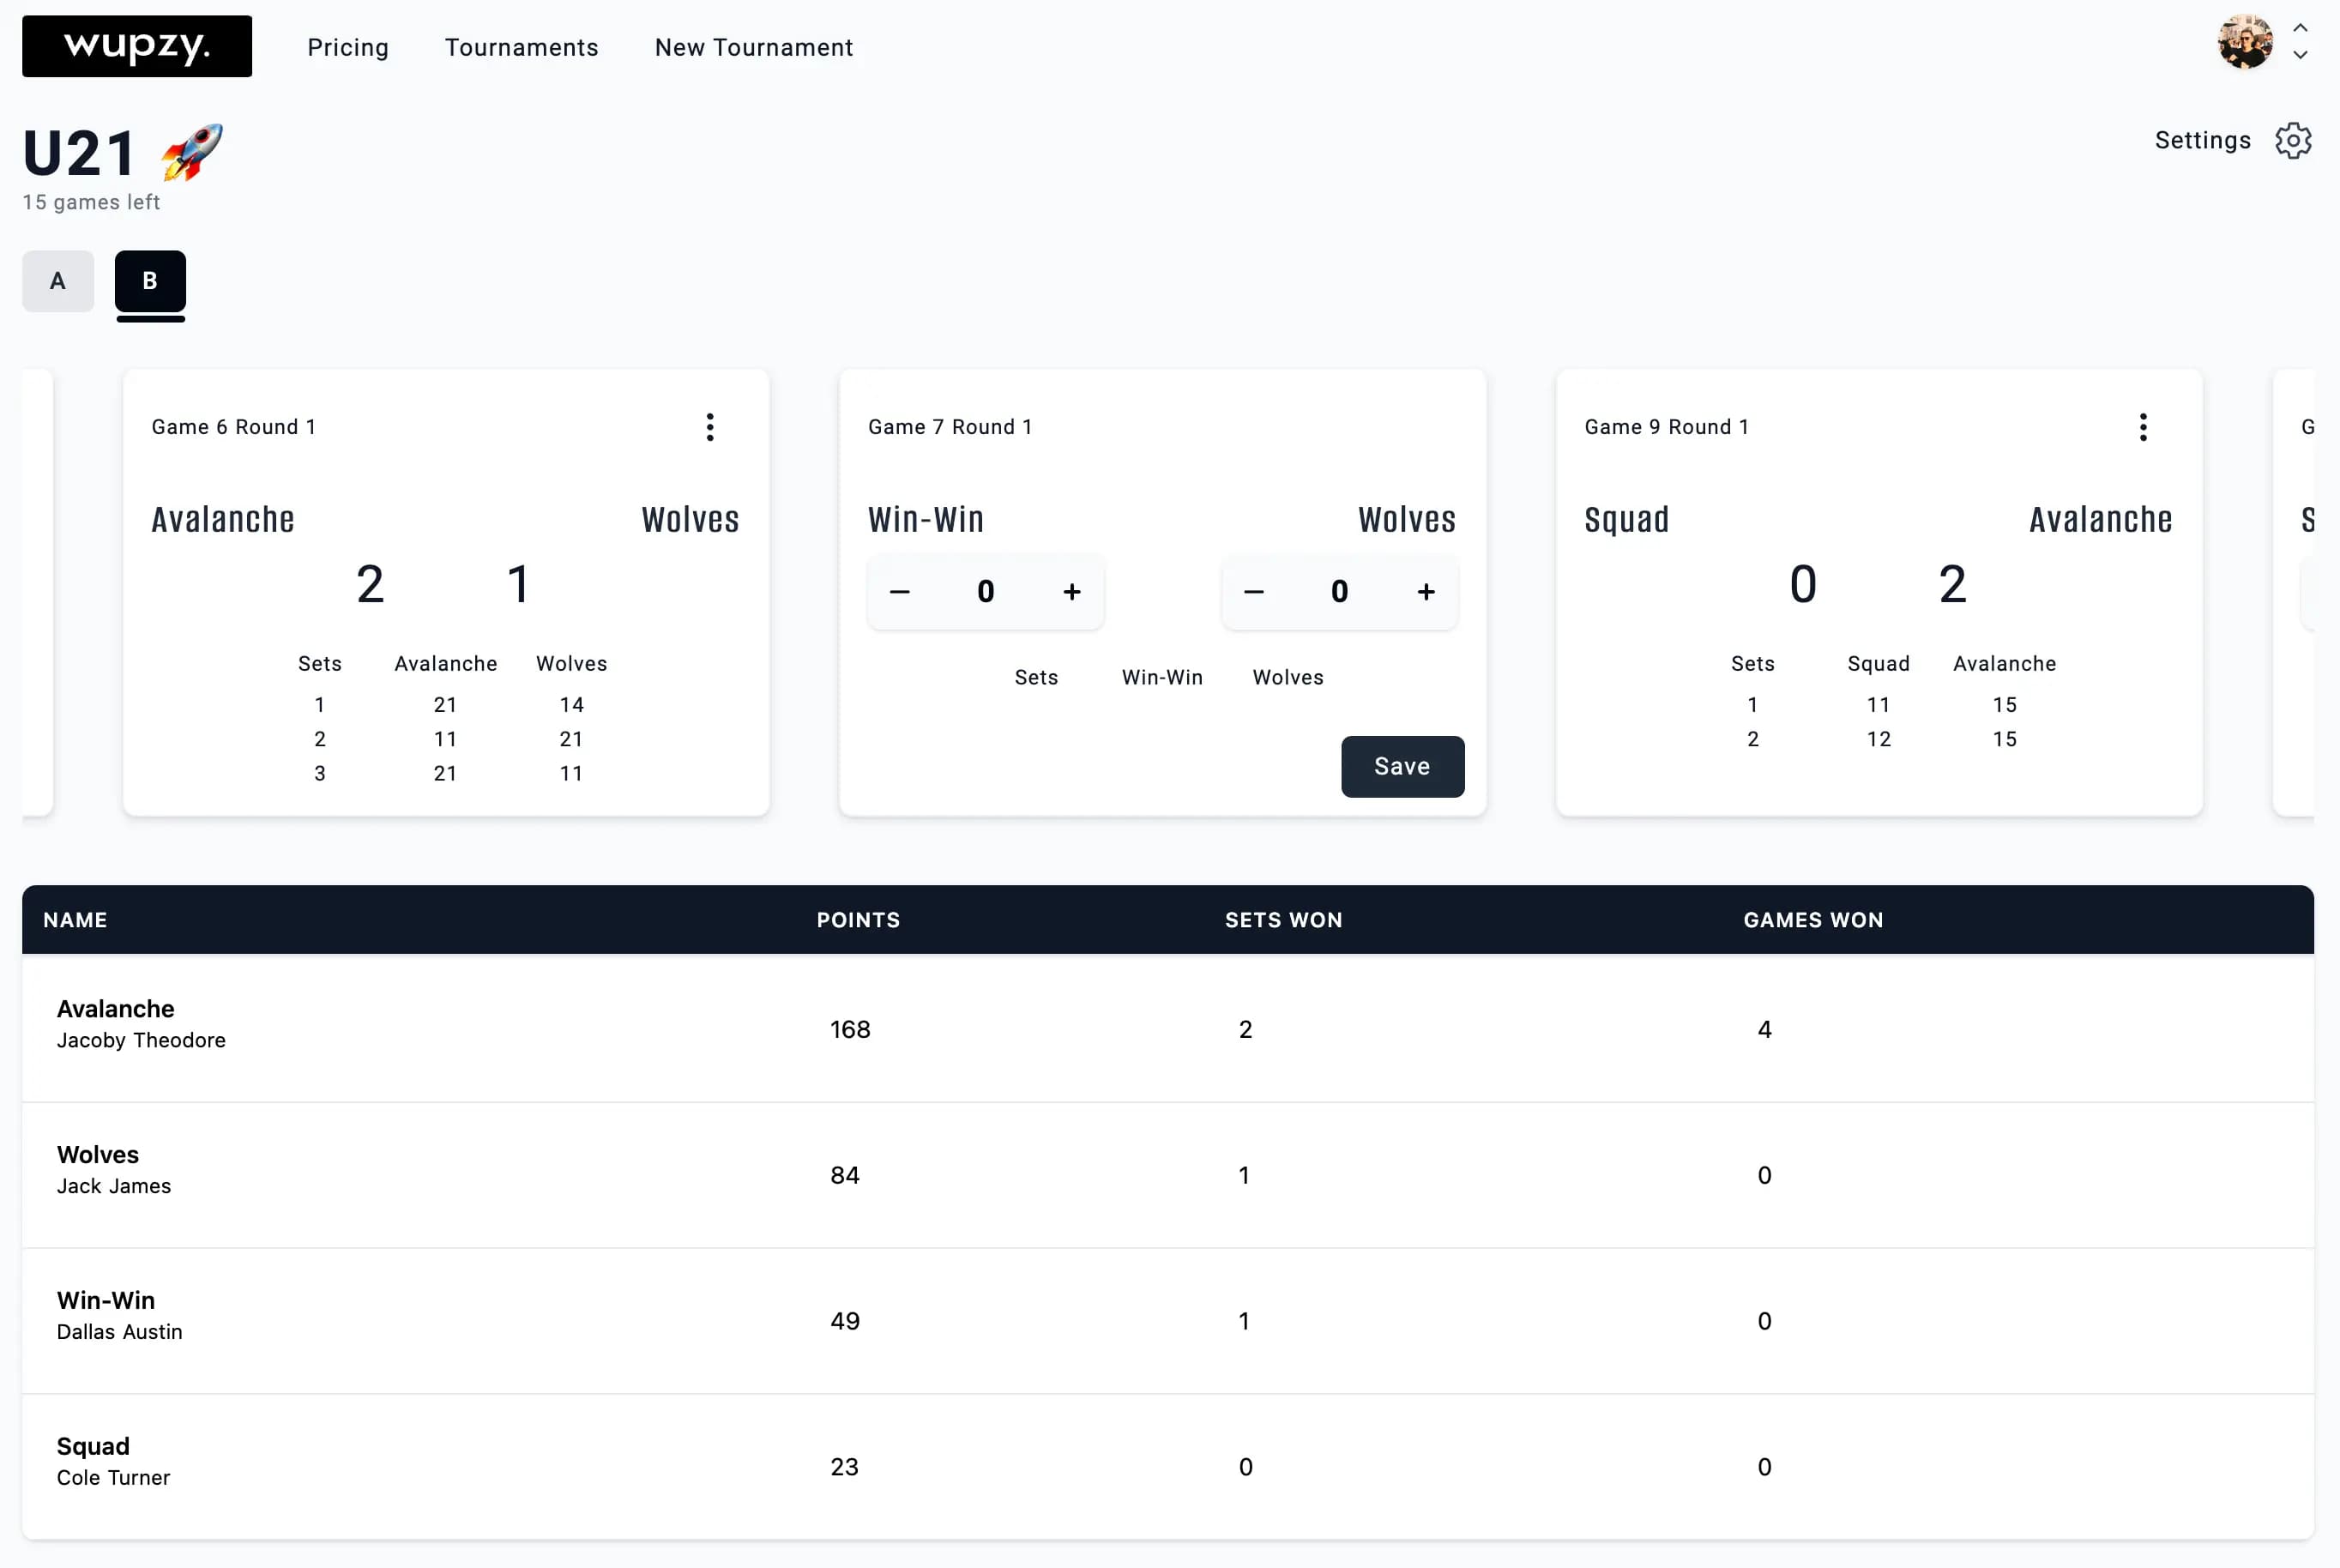Click the three-dot menu on Game 6
This screenshot has height=1568, width=2340.
point(709,427)
